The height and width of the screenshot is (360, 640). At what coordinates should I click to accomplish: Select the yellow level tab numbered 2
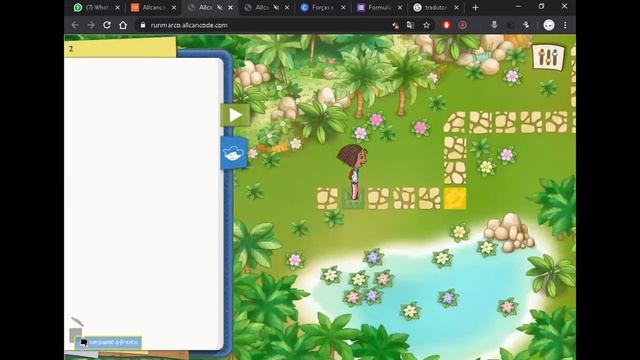[x=120, y=48]
